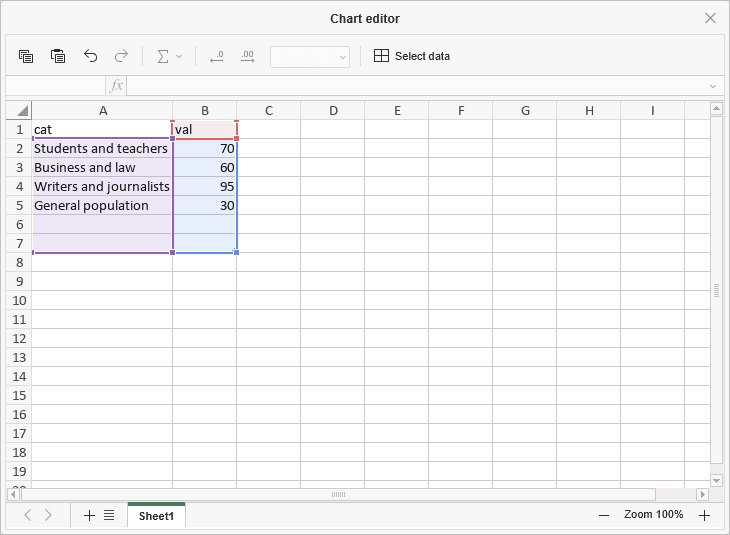This screenshot has height=535, width=730.
Task: Click the Select data button
Action: click(x=412, y=56)
